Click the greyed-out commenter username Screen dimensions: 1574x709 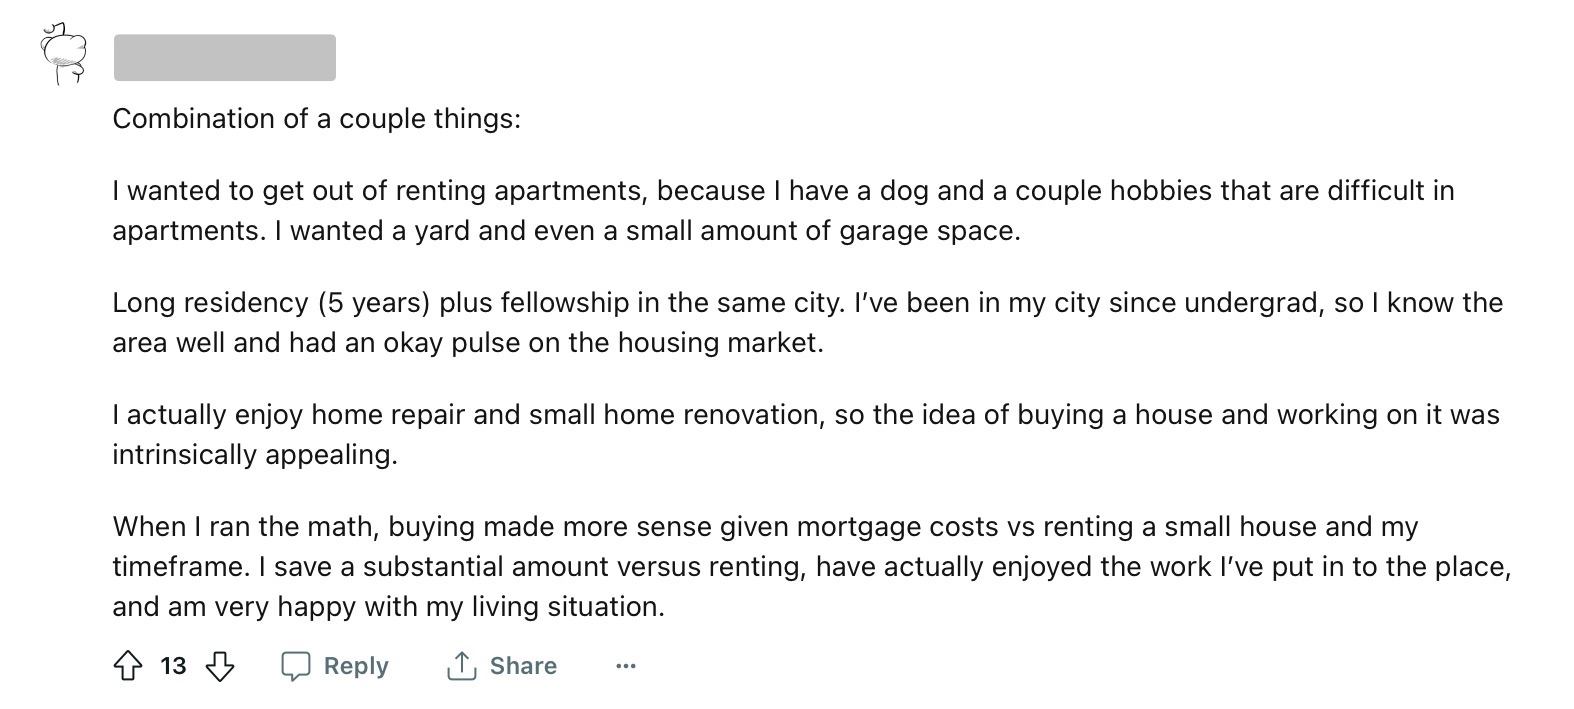[x=224, y=57]
